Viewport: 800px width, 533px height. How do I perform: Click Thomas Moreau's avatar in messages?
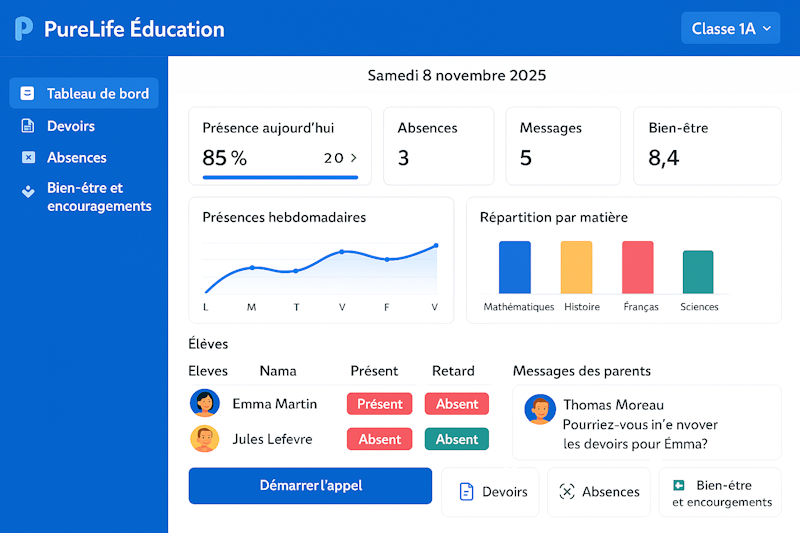pyautogui.click(x=540, y=410)
